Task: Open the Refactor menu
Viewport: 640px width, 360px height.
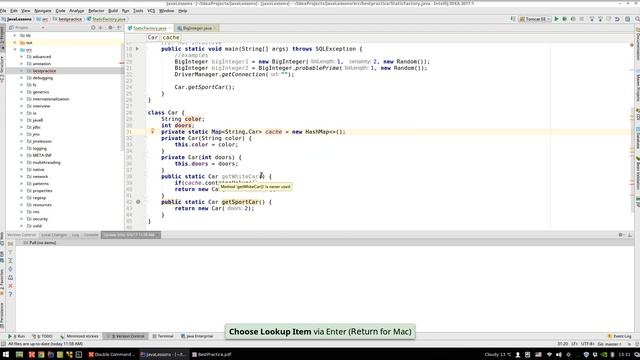Action: pos(96,11)
